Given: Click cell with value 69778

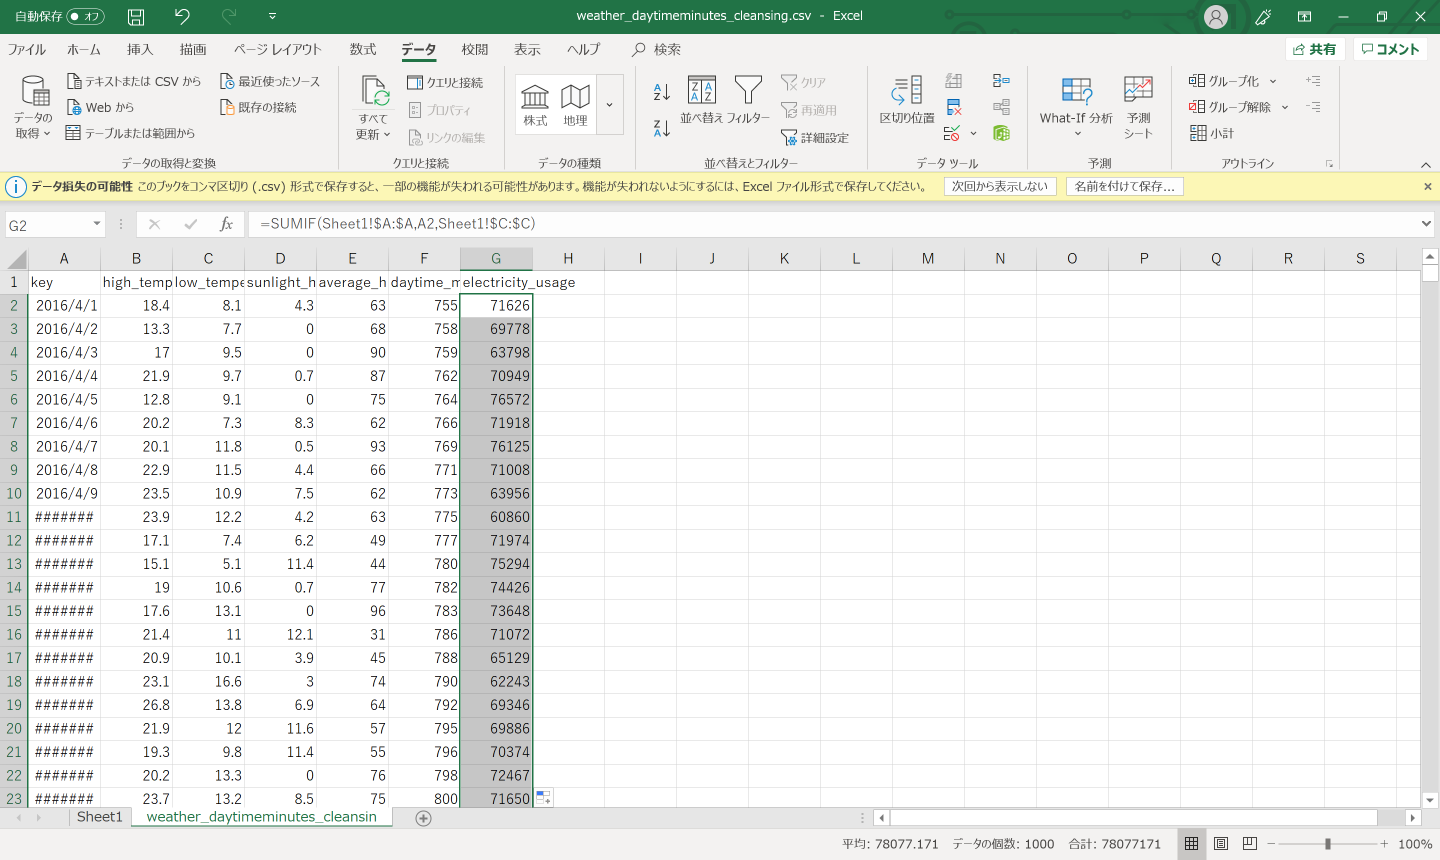Looking at the screenshot, I should (496, 329).
